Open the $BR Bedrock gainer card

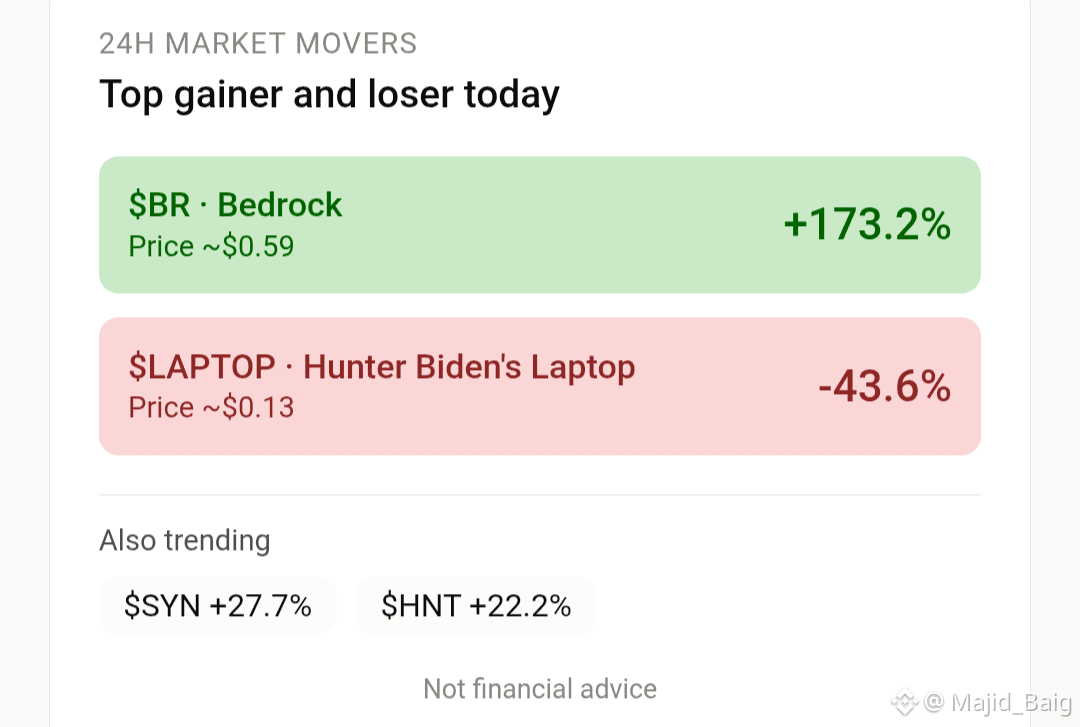539,225
